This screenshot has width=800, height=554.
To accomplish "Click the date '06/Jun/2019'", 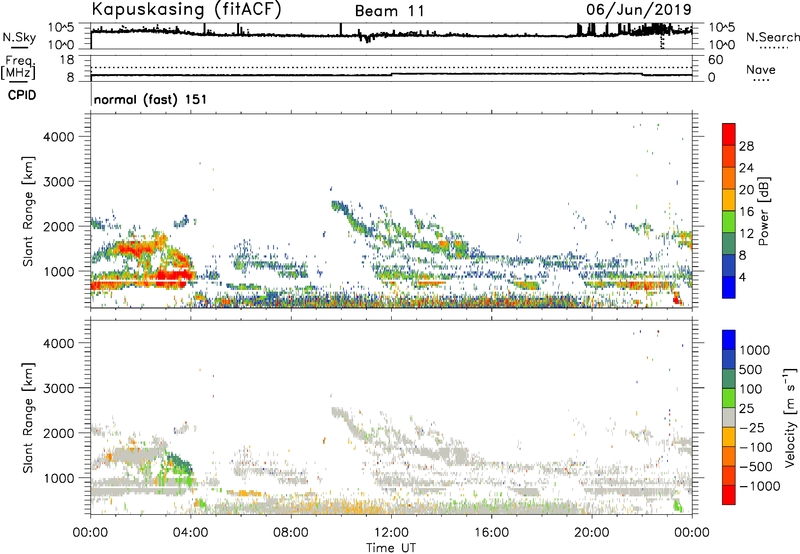I will pos(639,9).
